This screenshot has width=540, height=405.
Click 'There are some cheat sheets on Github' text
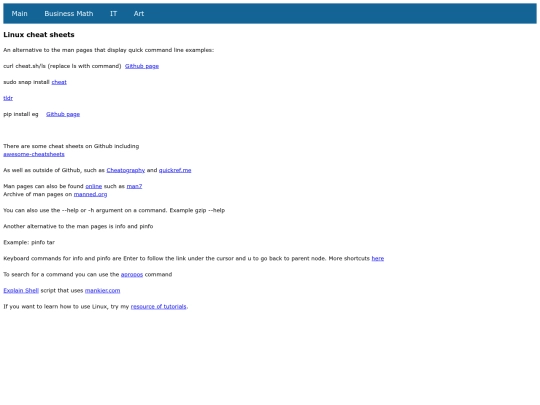click(x=71, y=146)
